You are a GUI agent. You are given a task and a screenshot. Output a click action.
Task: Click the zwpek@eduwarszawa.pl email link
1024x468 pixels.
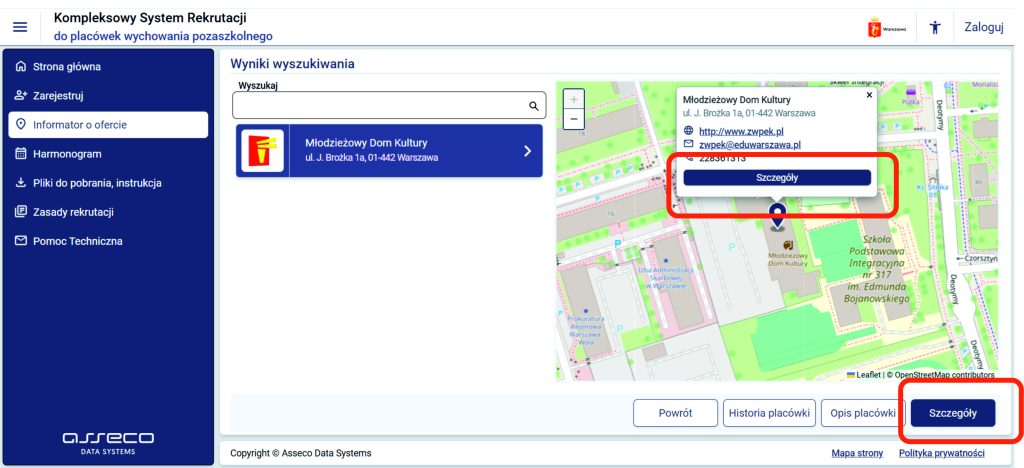point(750,144)
